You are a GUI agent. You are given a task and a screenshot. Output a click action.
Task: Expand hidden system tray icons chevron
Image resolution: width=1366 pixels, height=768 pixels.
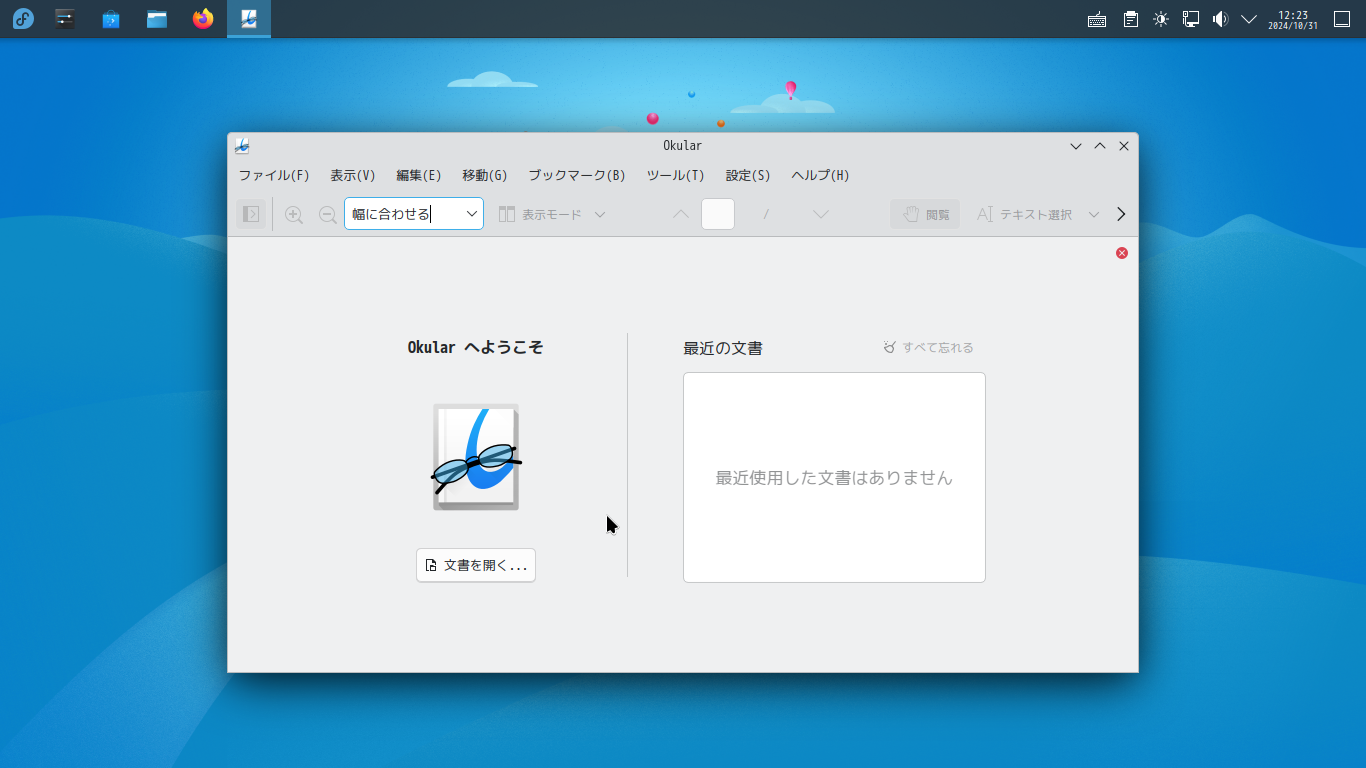click(1249, 19)
